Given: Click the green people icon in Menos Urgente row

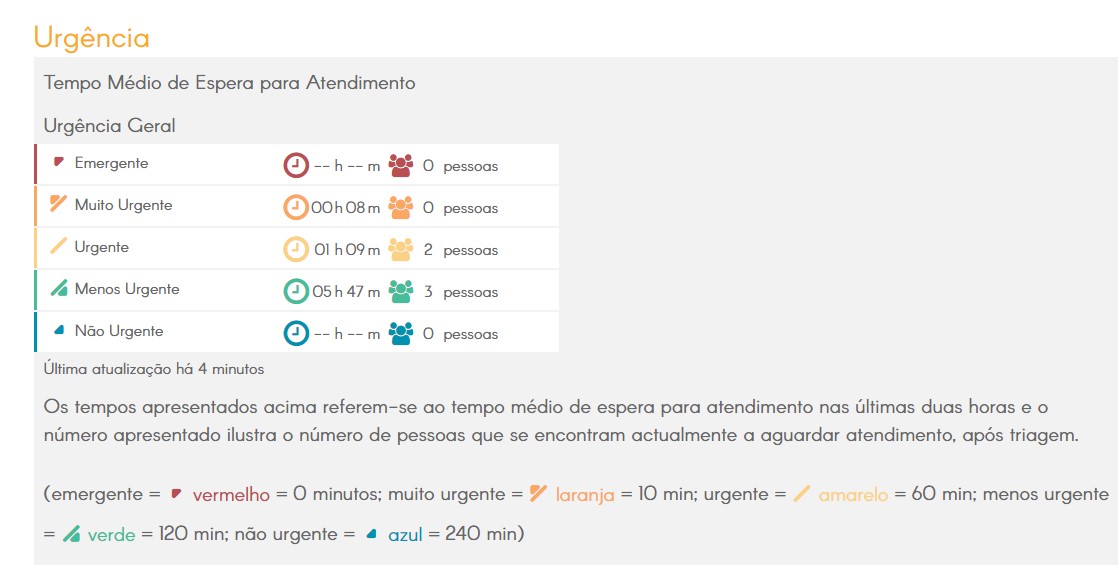Looking at the screenshot, I should coord(401,291).
